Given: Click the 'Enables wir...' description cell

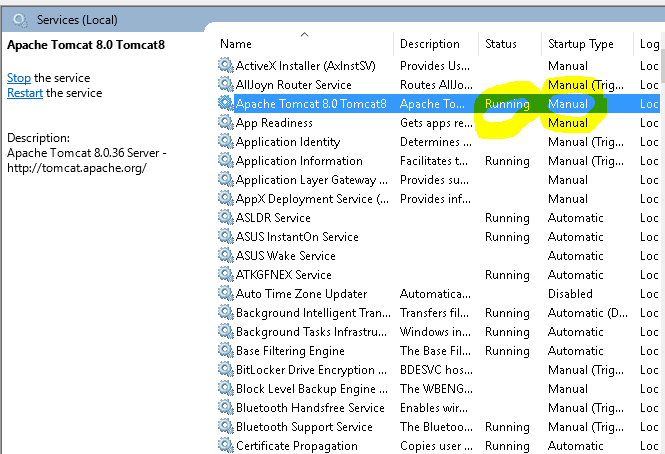Looking at the screenshot, I should 433,408.
